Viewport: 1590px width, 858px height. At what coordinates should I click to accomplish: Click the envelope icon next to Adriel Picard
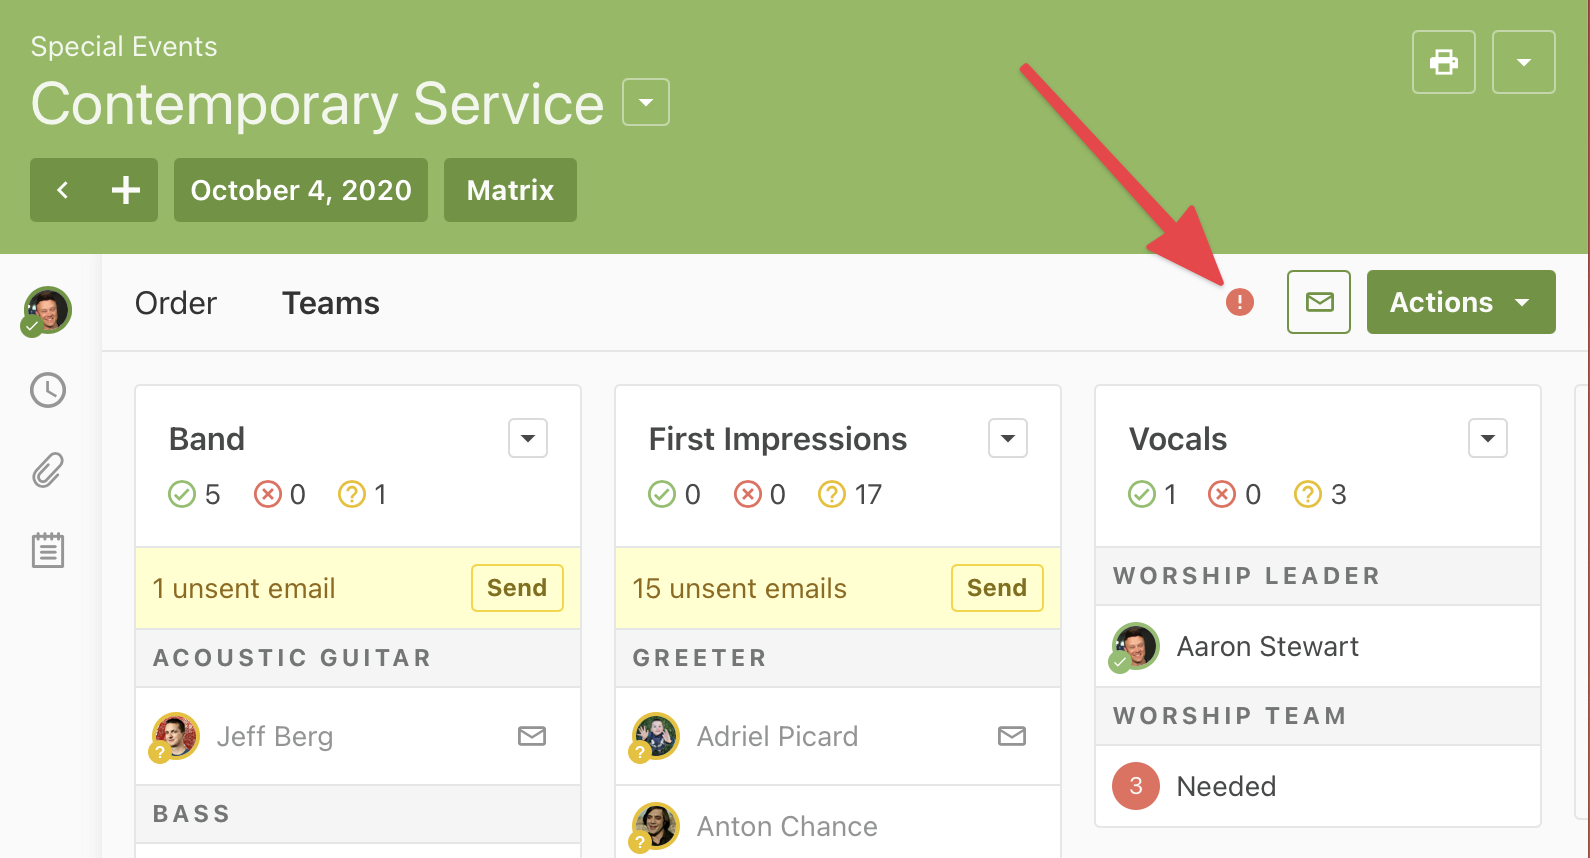(x=1011, y=737)
